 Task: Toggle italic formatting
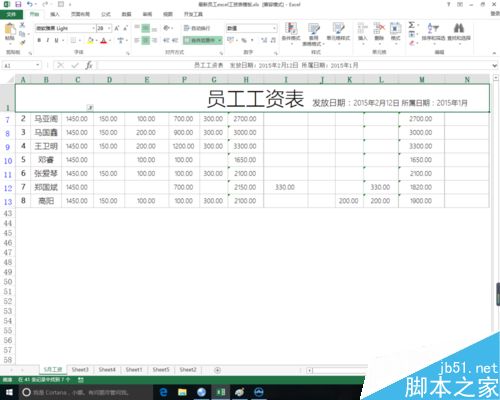point(48,40)
